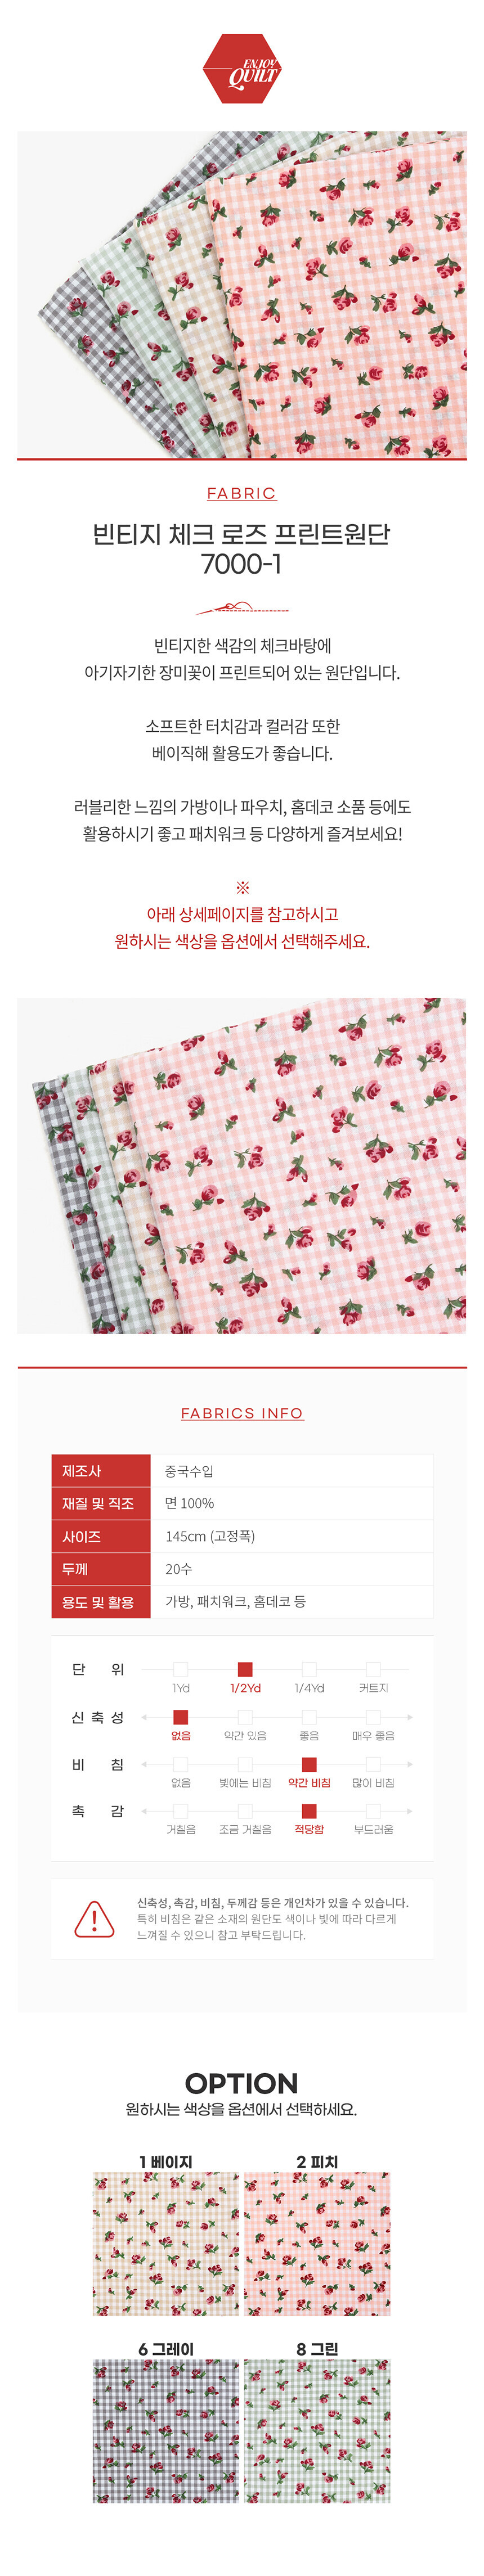Click the red ※ notice symbol
This screenshot has height=2576, width=484.
242,887
